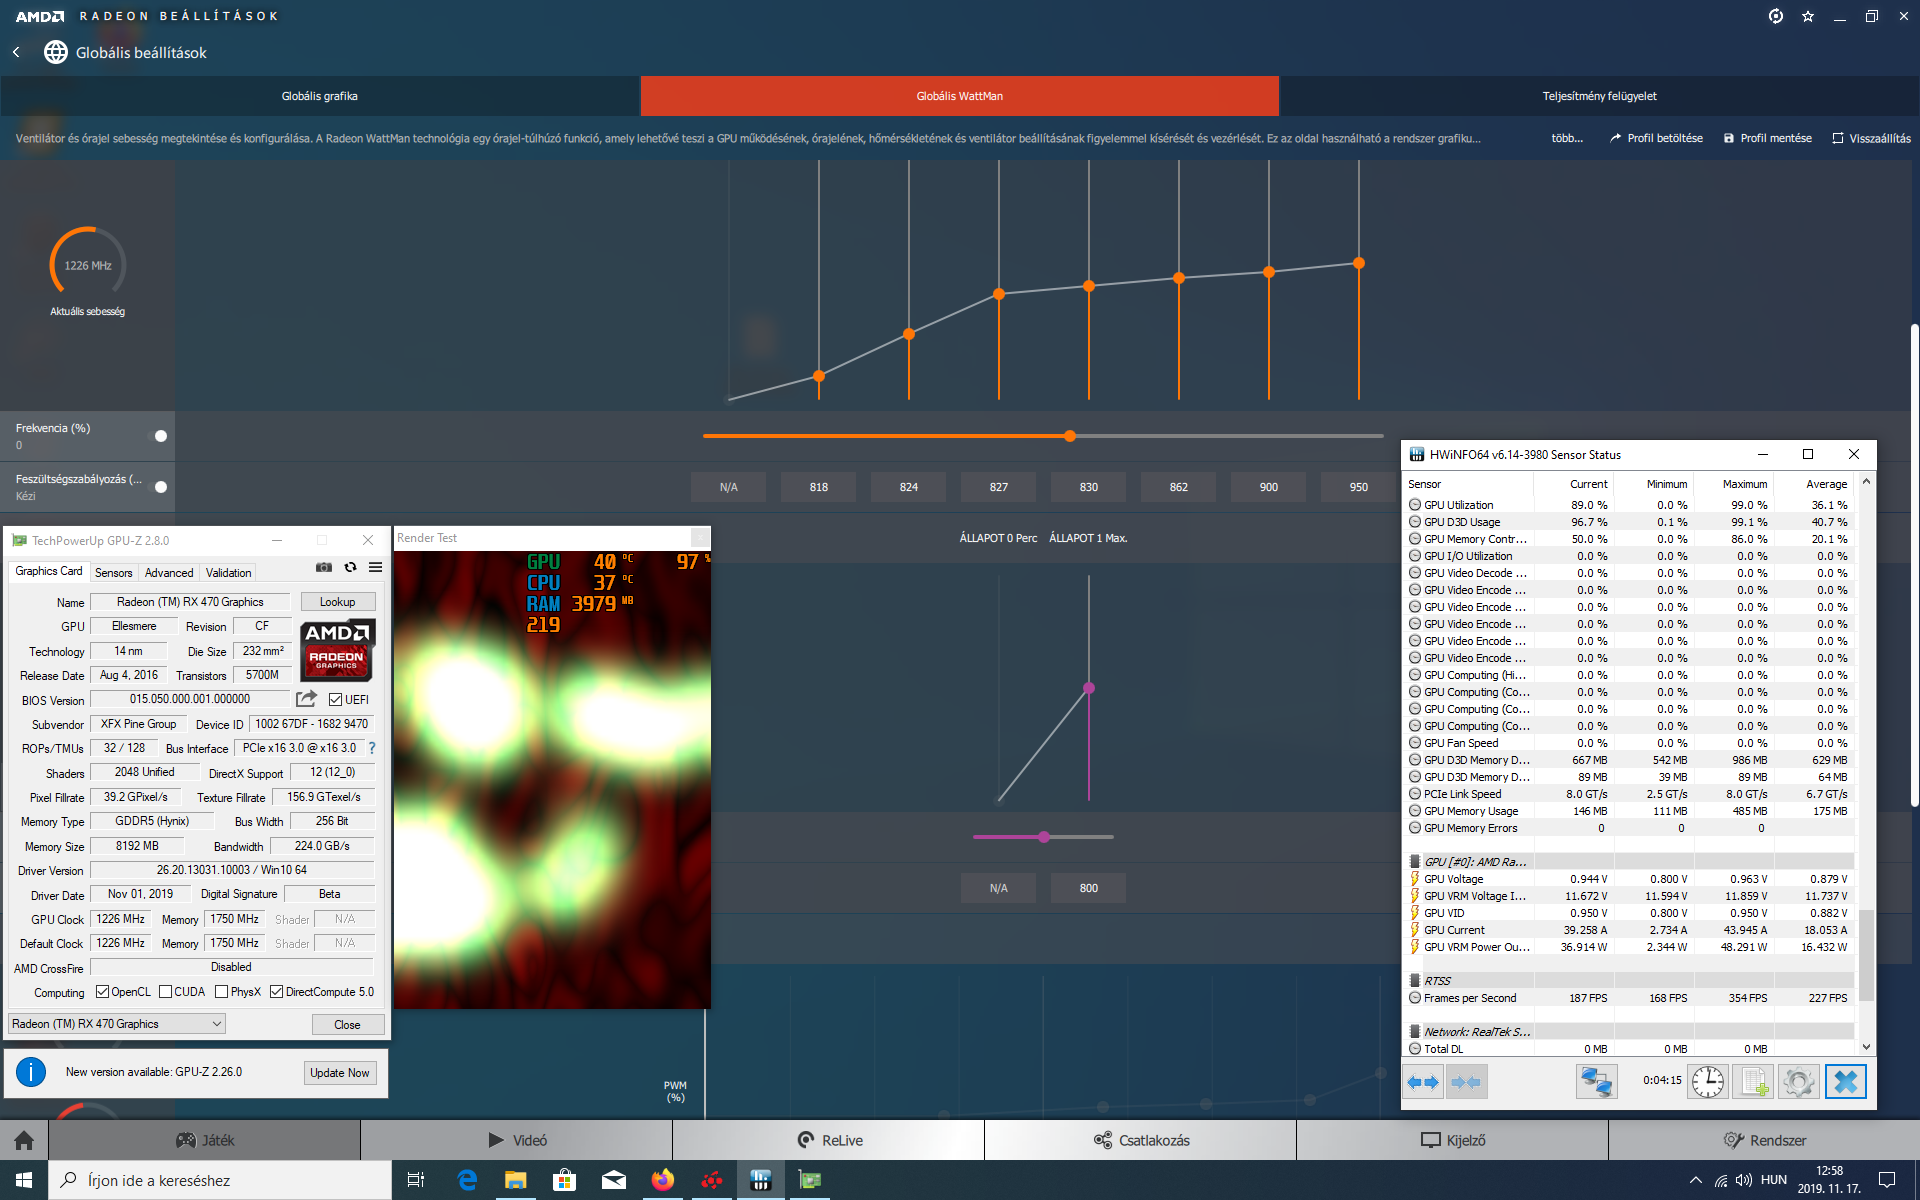
Task: Toggle OpenCL checkbox in GPU-Z
Action: pos(102,992)
